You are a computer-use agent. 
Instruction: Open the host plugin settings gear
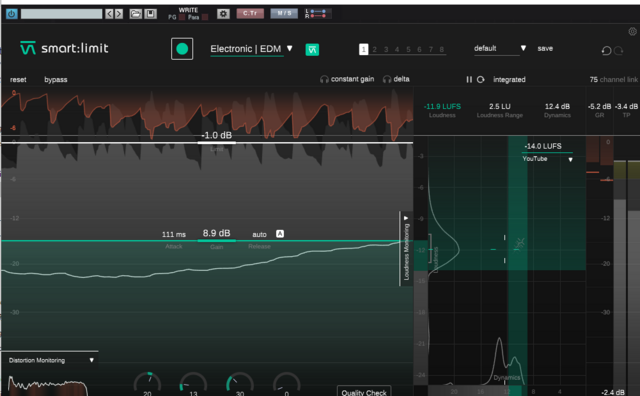coord(223,14)
